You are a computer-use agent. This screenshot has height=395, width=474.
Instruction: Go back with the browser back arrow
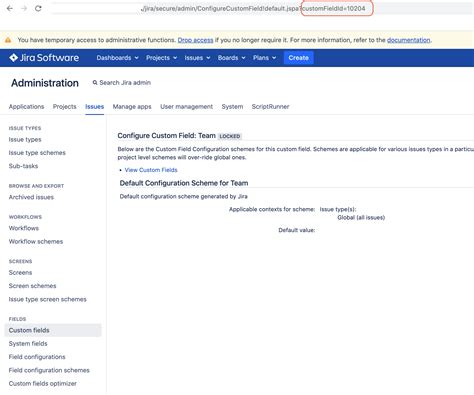(10, 8)
